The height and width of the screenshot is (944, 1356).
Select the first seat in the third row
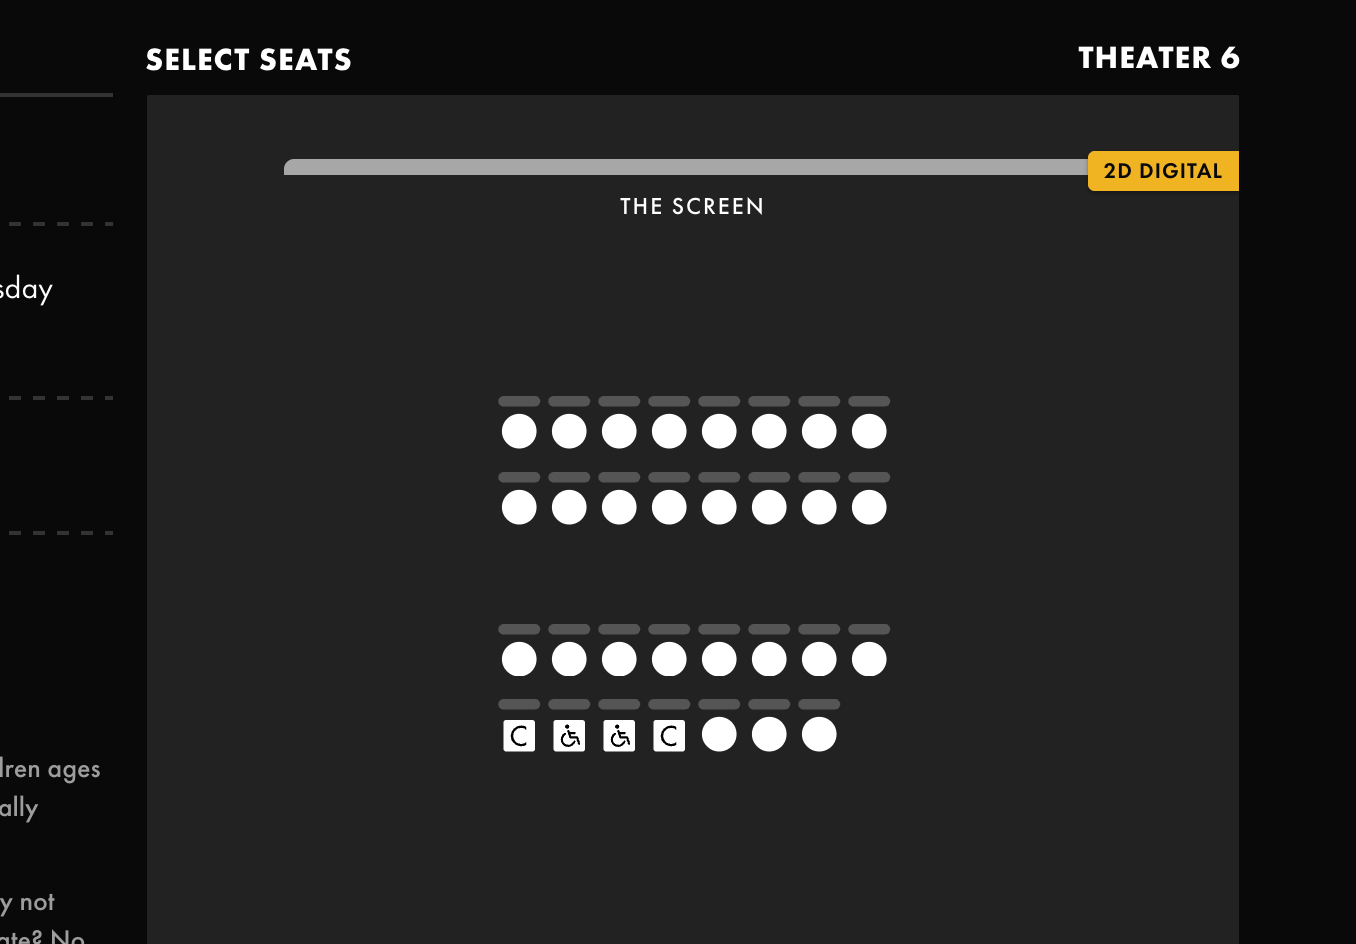coord(519,659)
